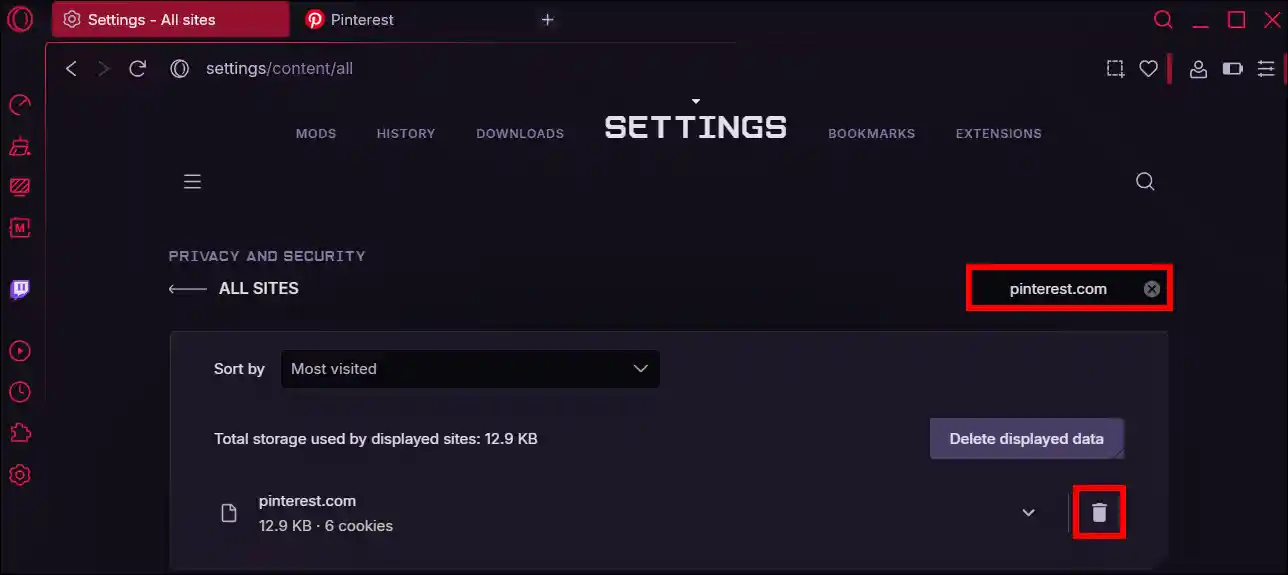Open GX Control speedometer icon in sidebar

point(20,105)
